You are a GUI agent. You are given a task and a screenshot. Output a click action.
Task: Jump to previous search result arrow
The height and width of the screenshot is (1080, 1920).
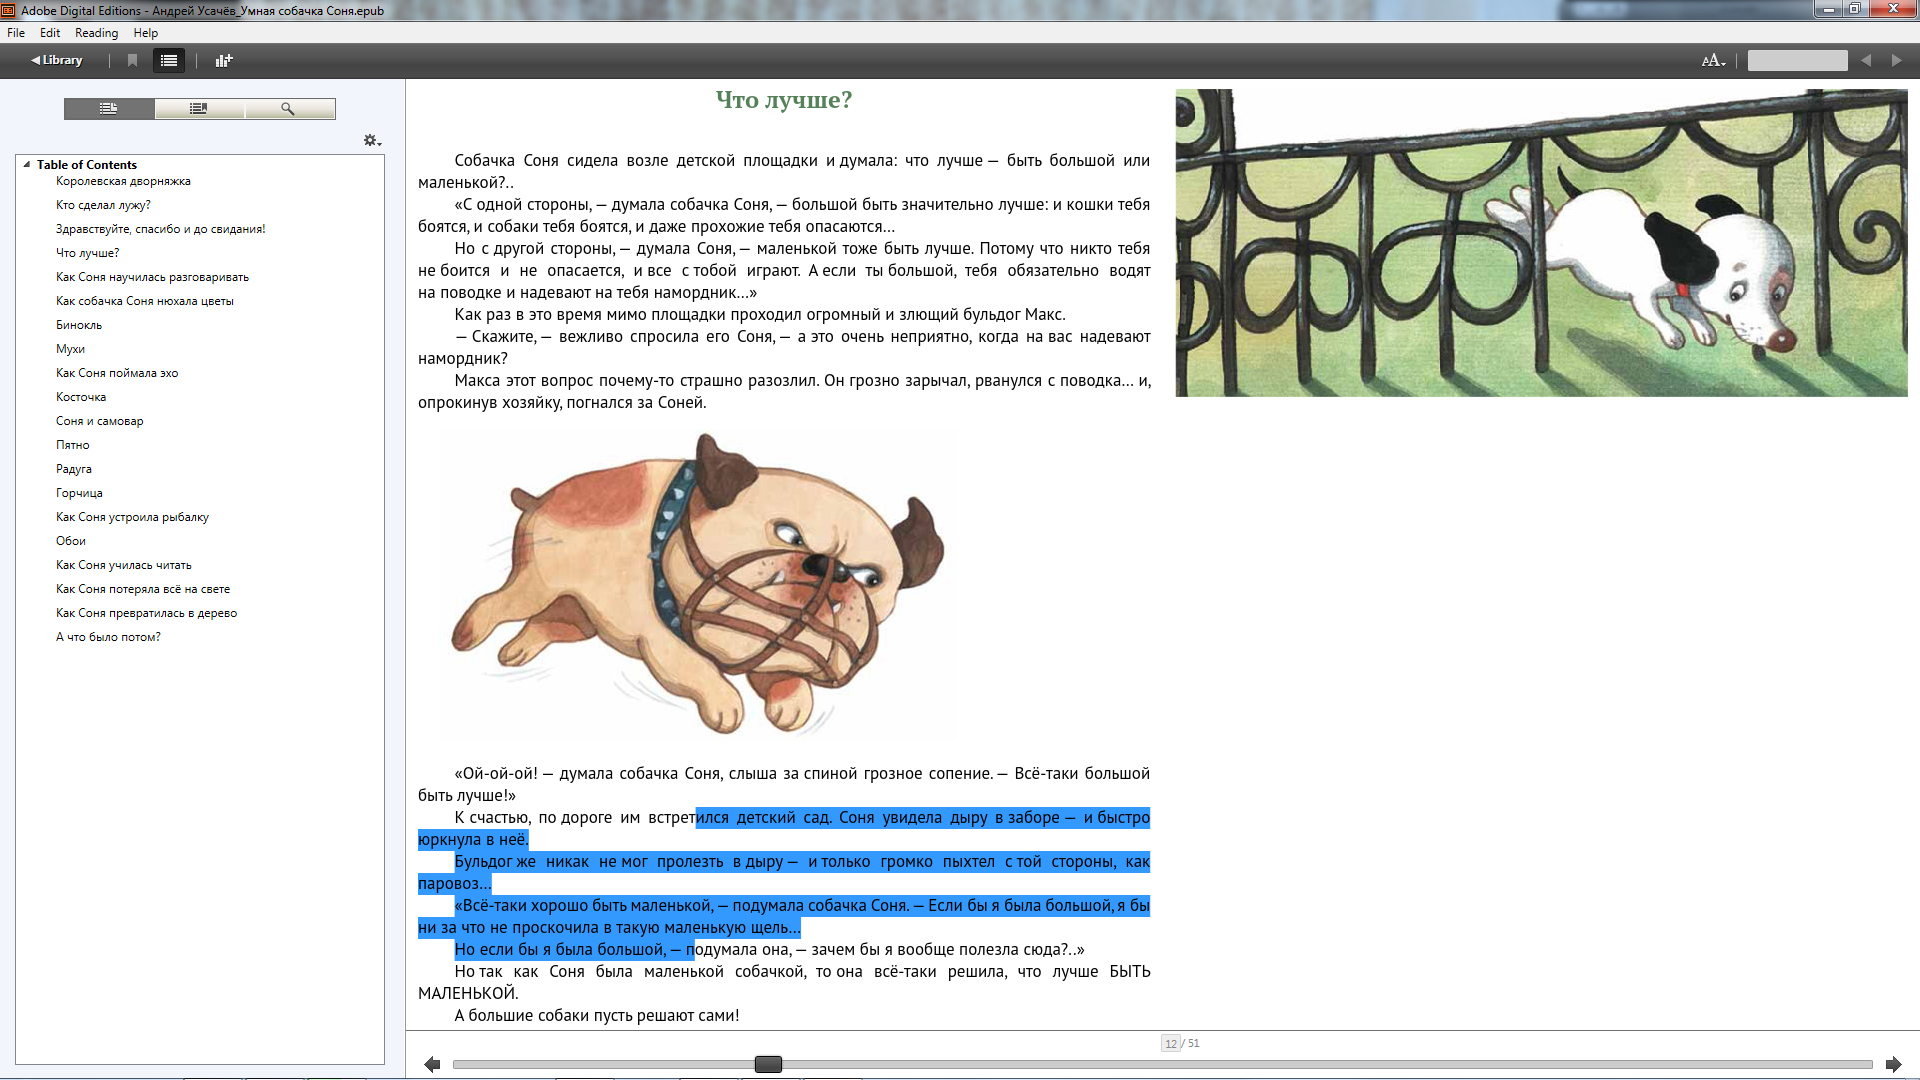point(1866,60)
